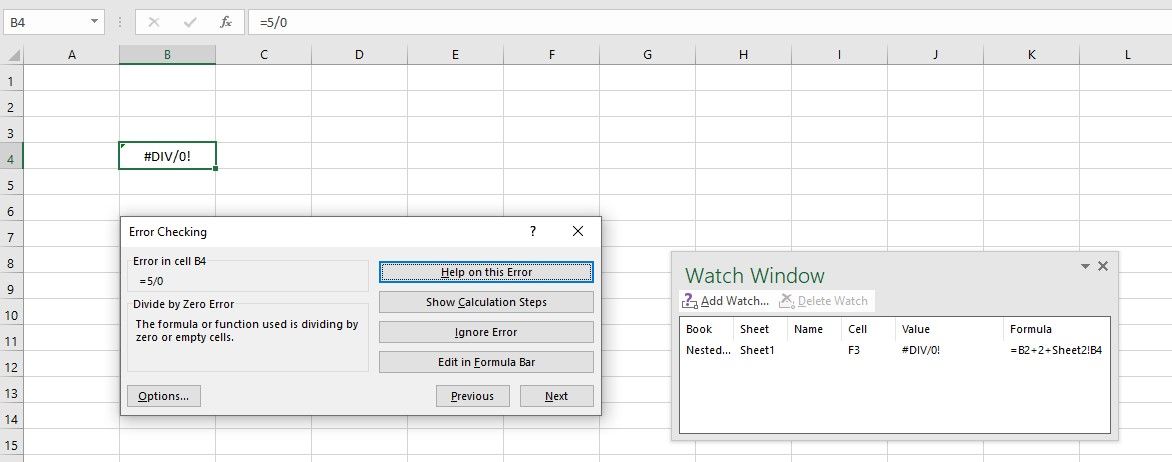The height and width of the screenshot is (462, 1172).
Task: Select column A header
Action: [x=72, y=55]
